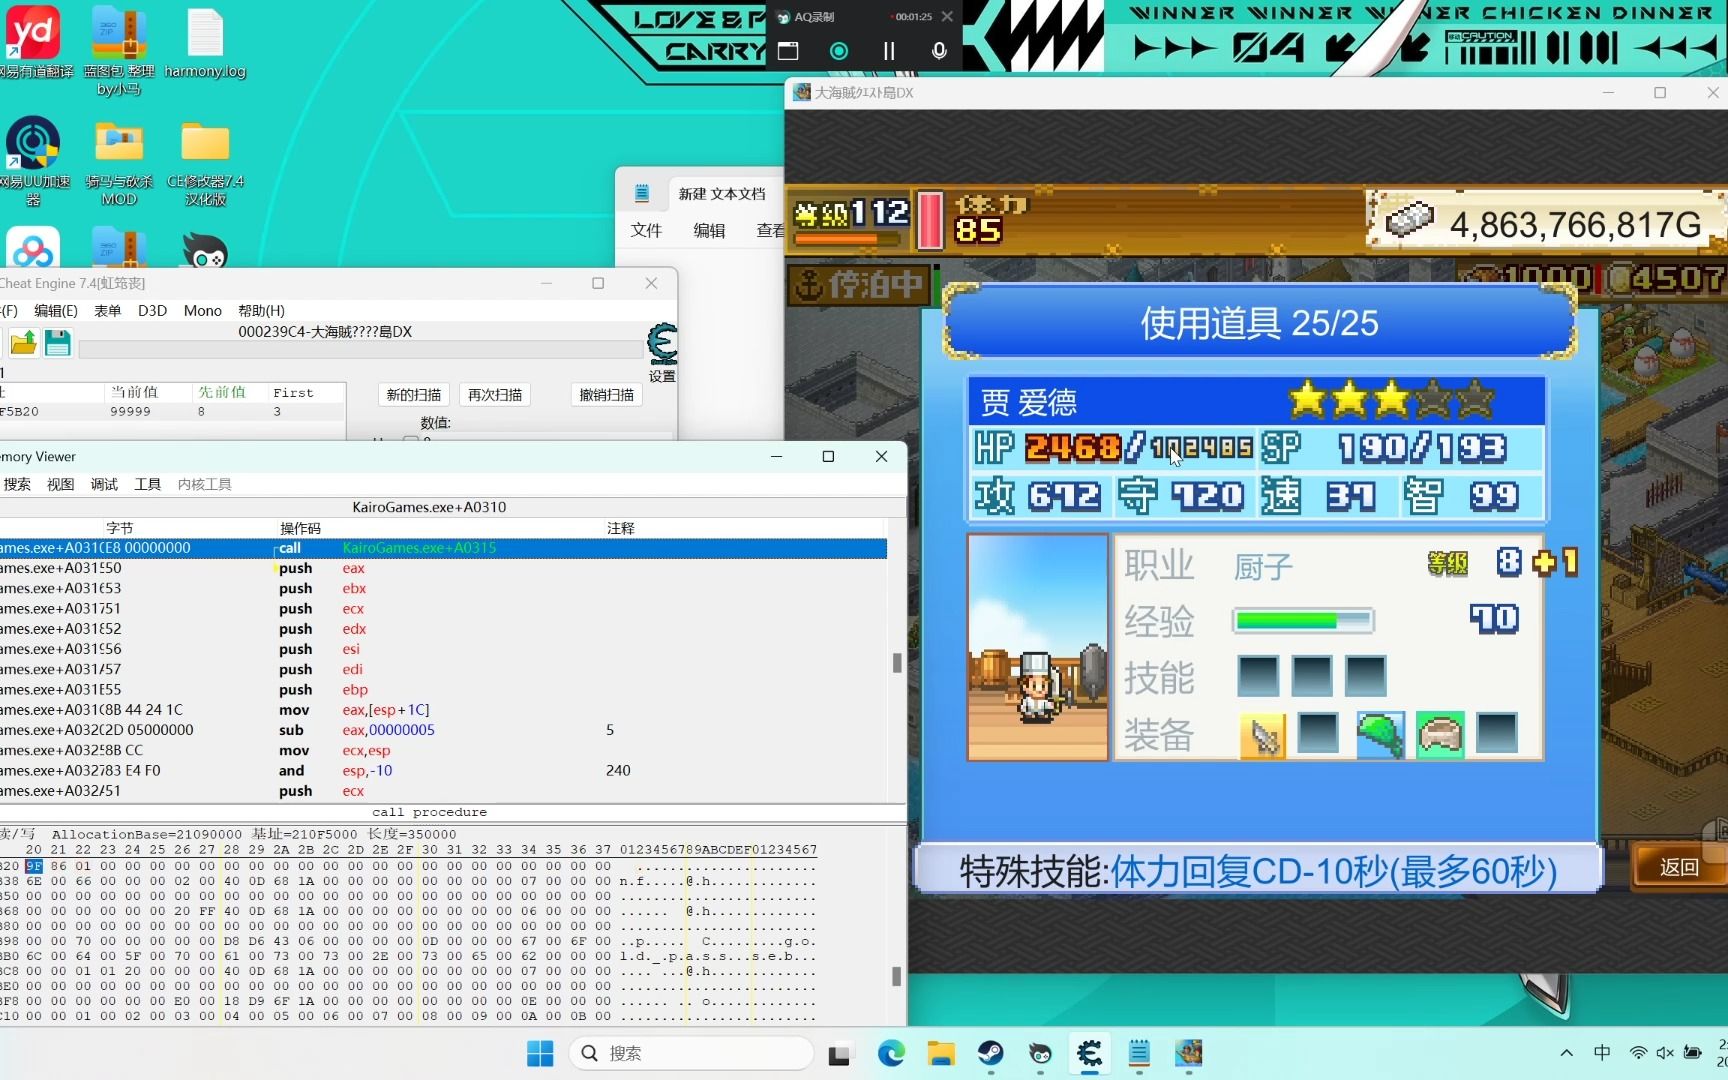Viewport: 1728px width, 1080px height.
Task: Click the gold amount 4,863,766,817G
Action: pos(1575,225)
